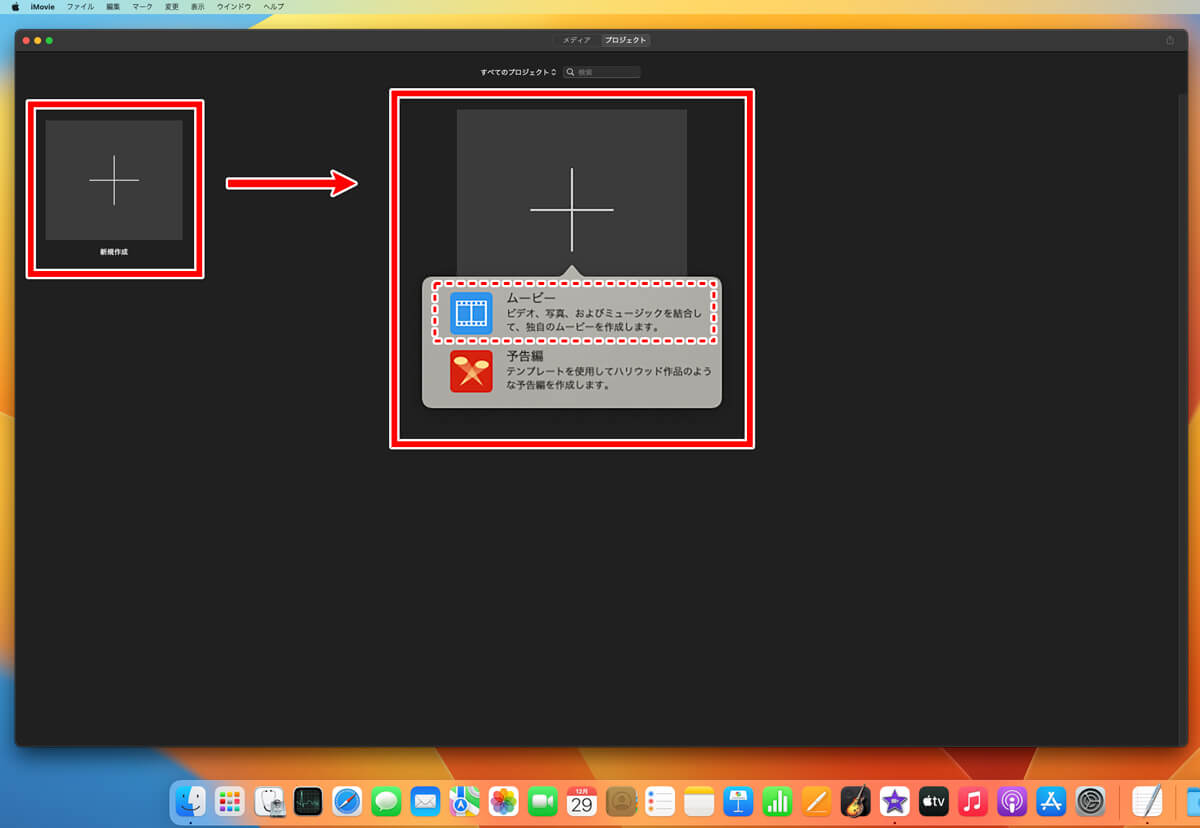Launch Pages from the Dock
1200x828 pixels.
pyautogui.click(x=816, y=801)
